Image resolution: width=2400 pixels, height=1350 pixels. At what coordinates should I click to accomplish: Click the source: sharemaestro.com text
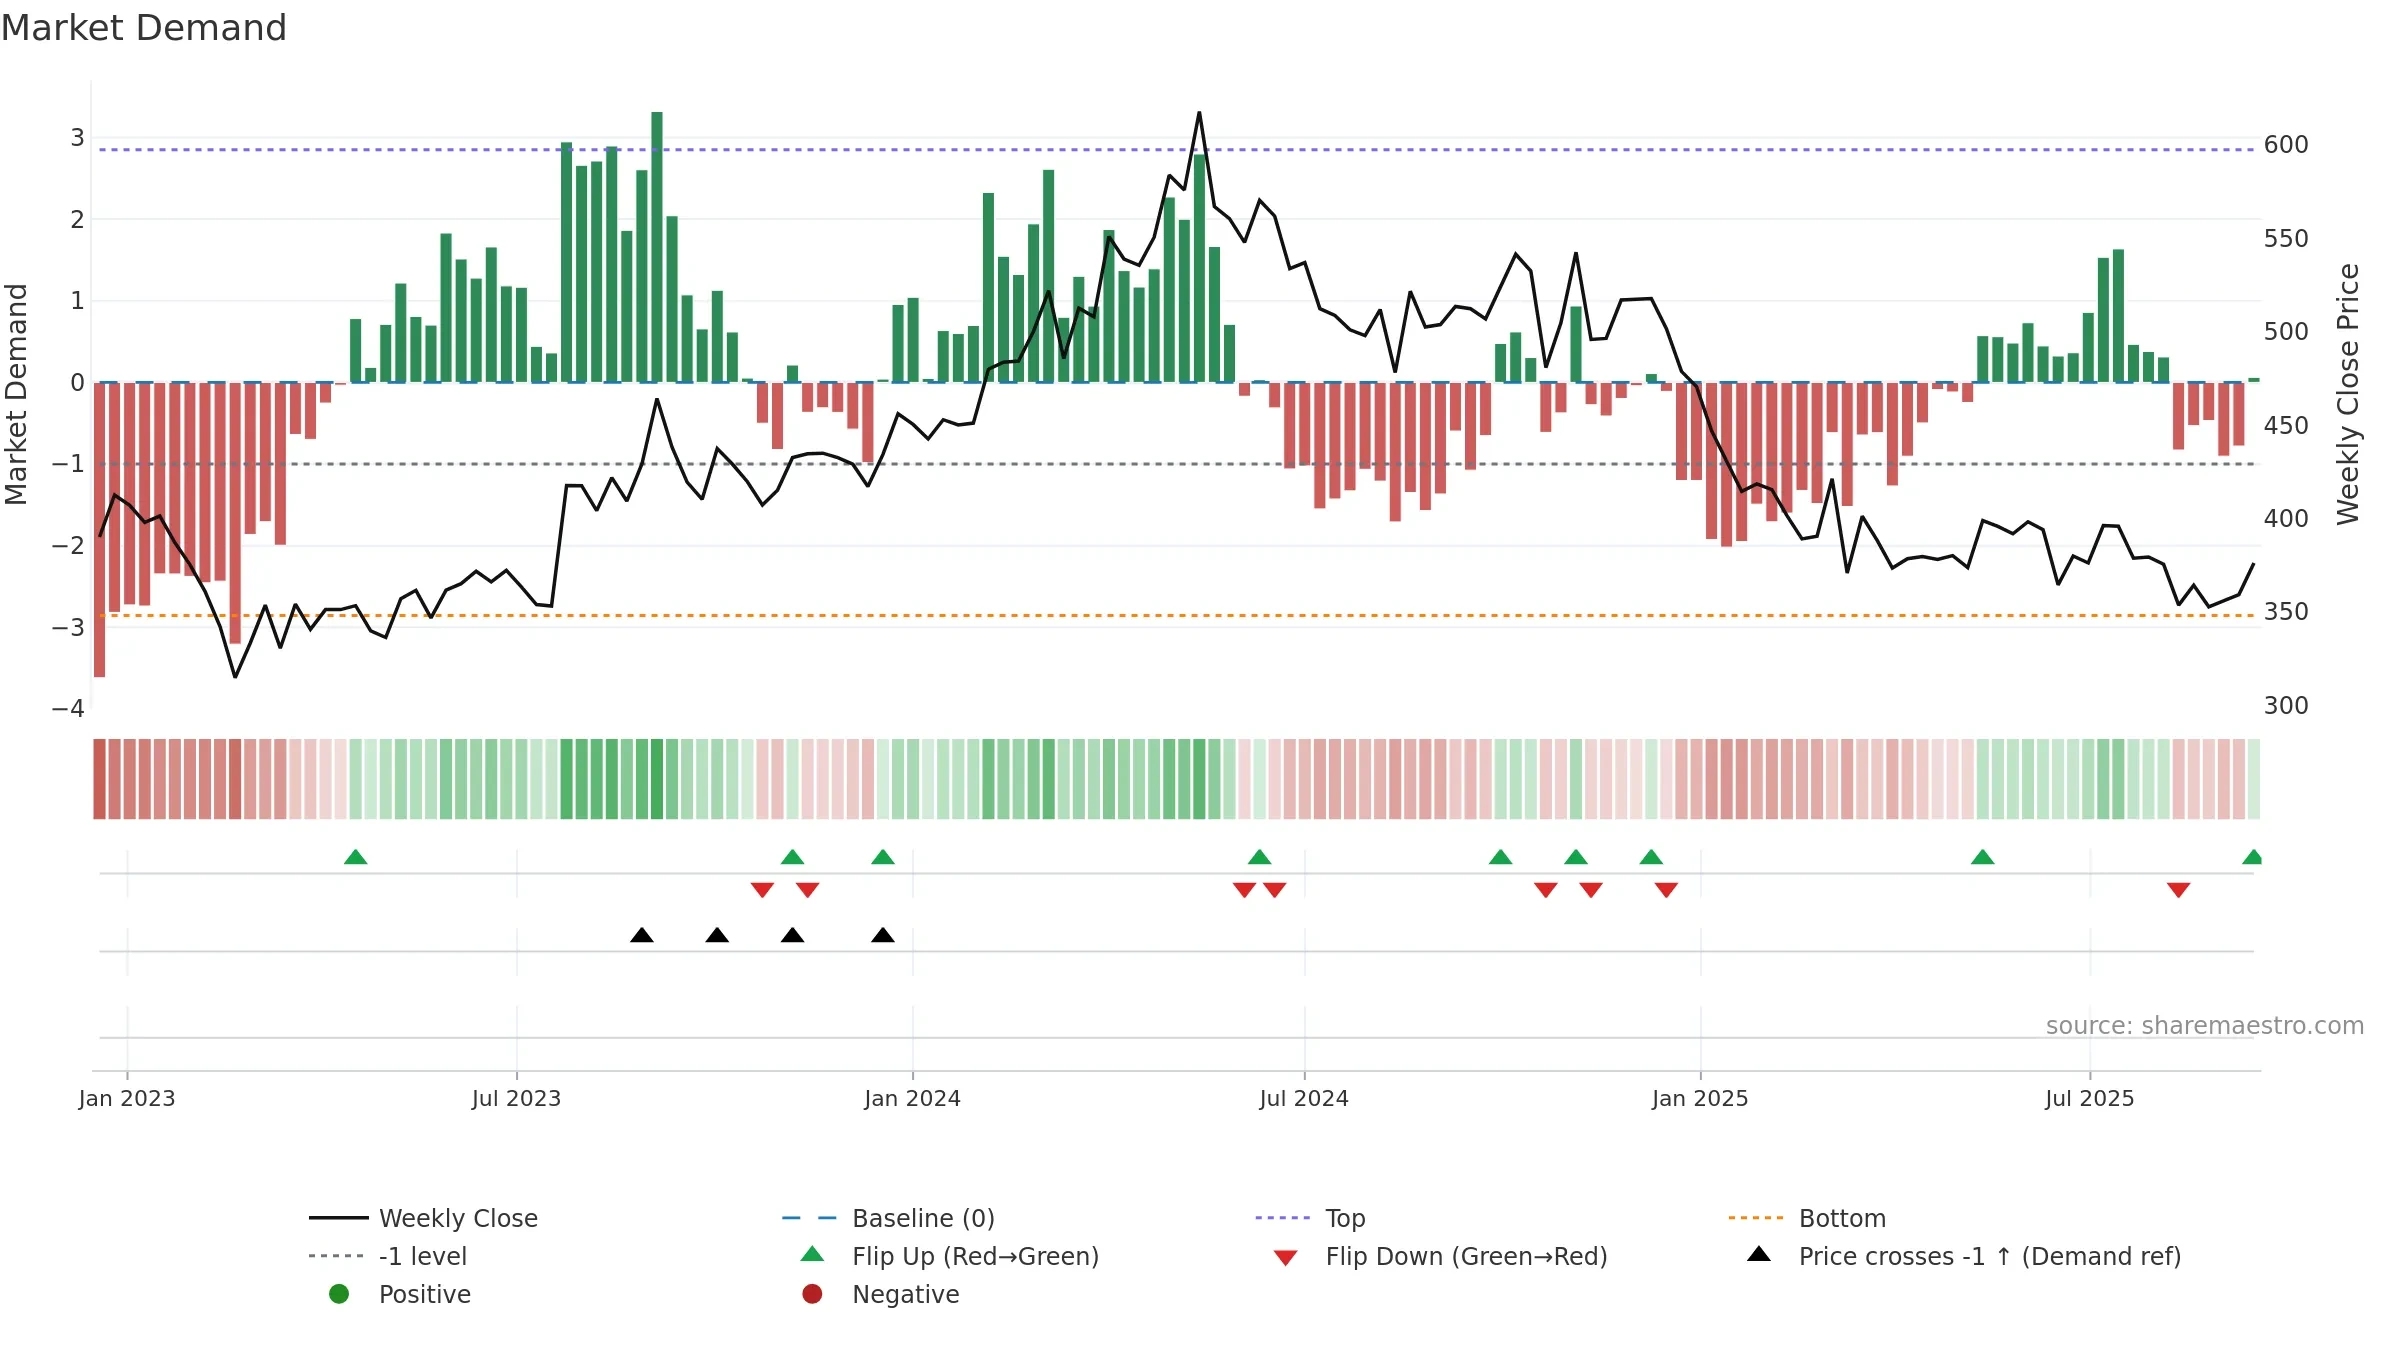[2205, 1026]
